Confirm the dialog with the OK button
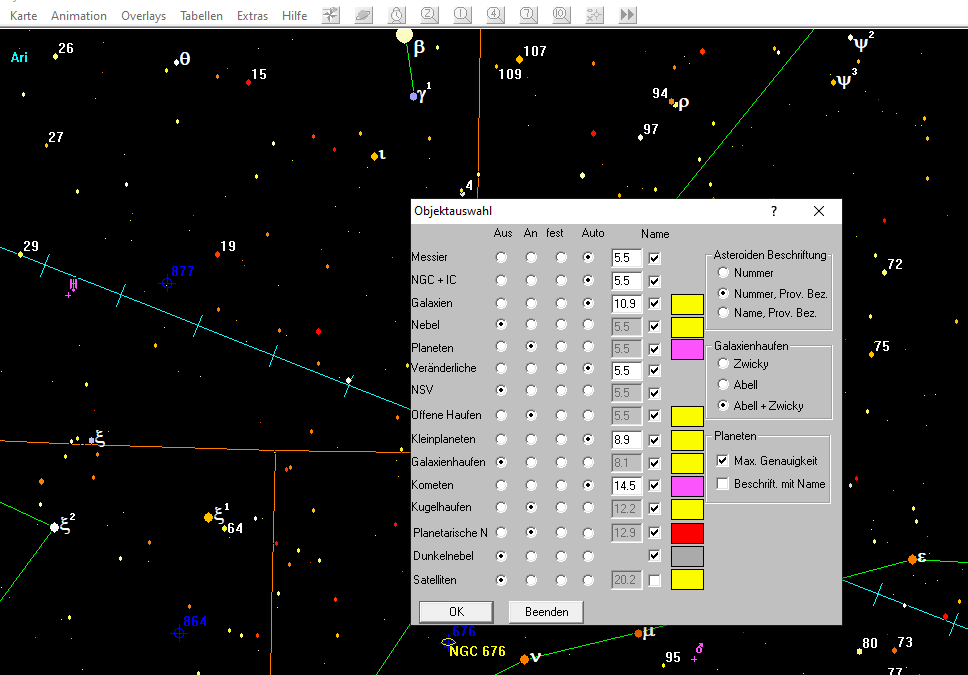This screenshot has height=675, width=968. [x=456, y=611]
